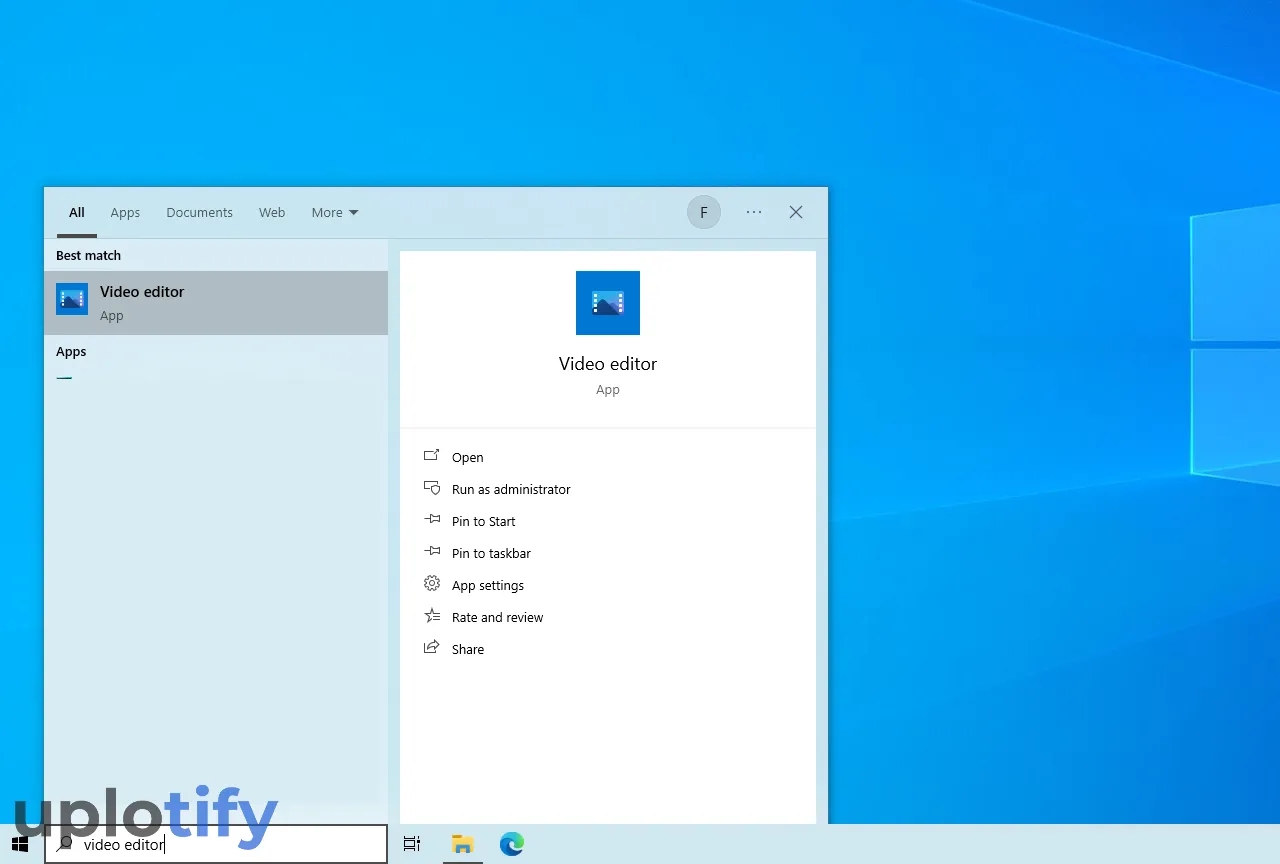Click the Best match heading

[x=88, y=255]
